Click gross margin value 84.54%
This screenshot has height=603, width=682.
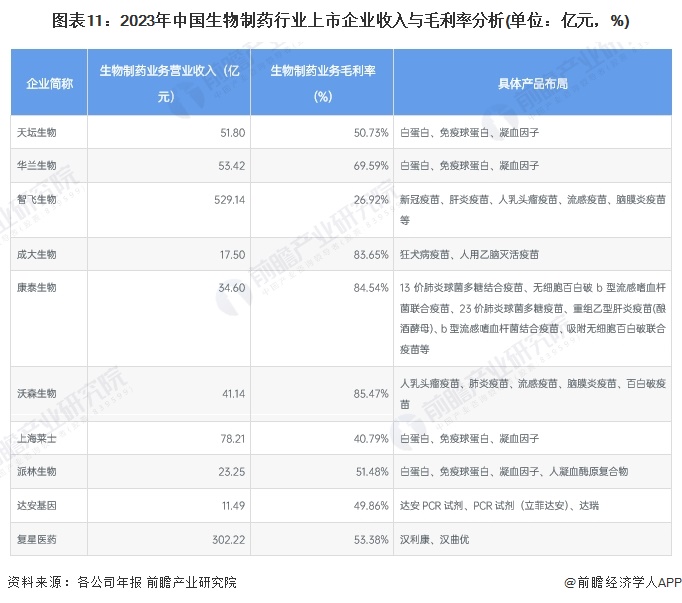tap(371, 288)
